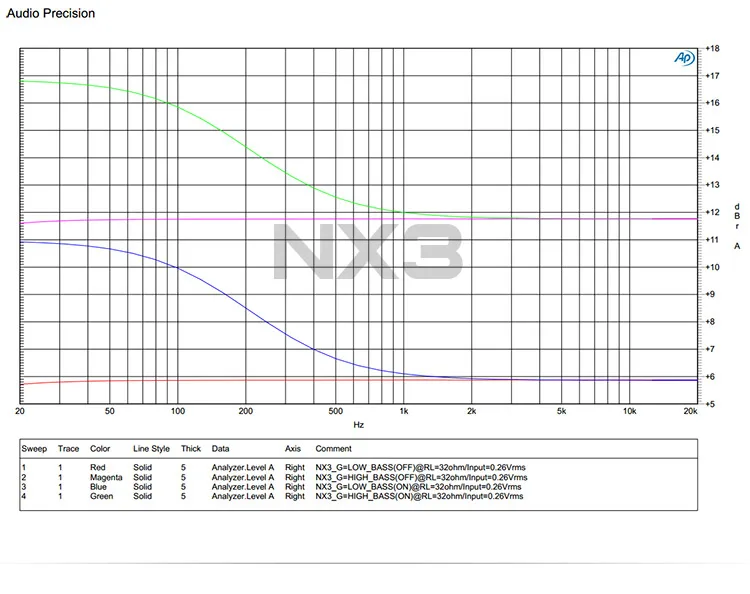The height and width of the screenshot is (594, 750).
Task: Click Analyzer.Level A in Red row
Action: (x=243, y=467)
